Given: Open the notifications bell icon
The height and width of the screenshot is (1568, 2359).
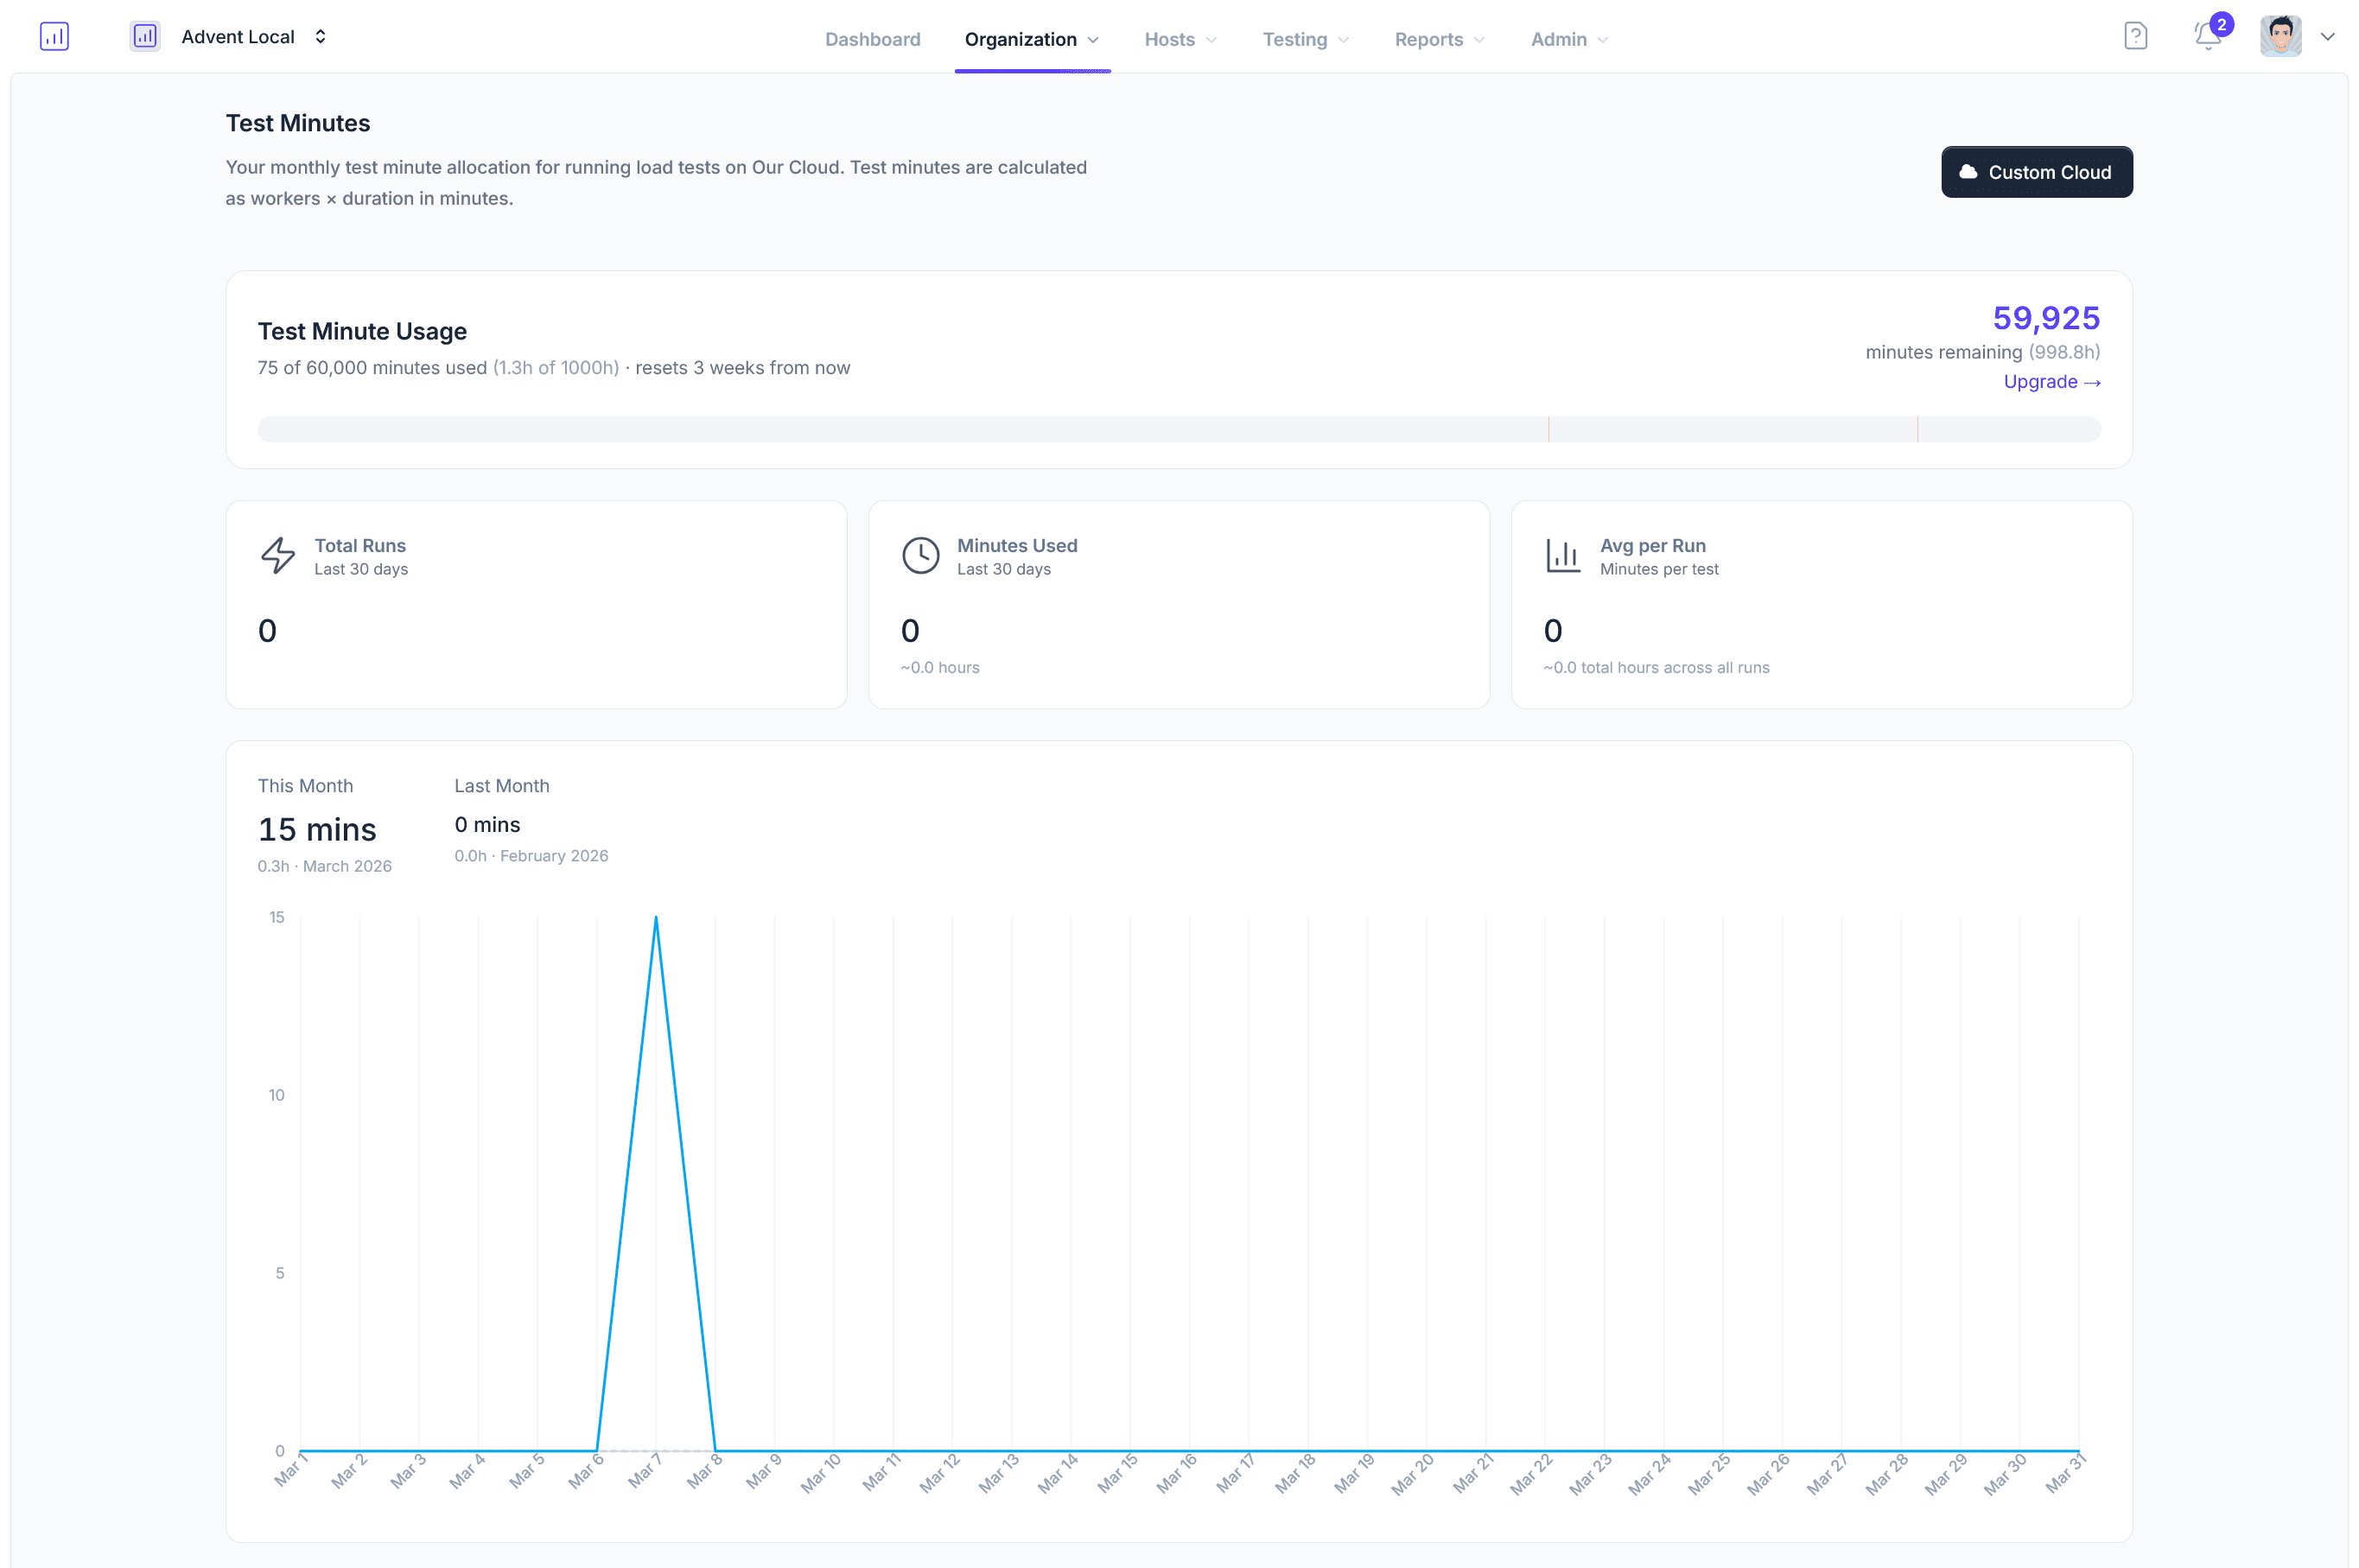Looking at the screenshot, I should pyautogui.click(x=2206, y=37).
